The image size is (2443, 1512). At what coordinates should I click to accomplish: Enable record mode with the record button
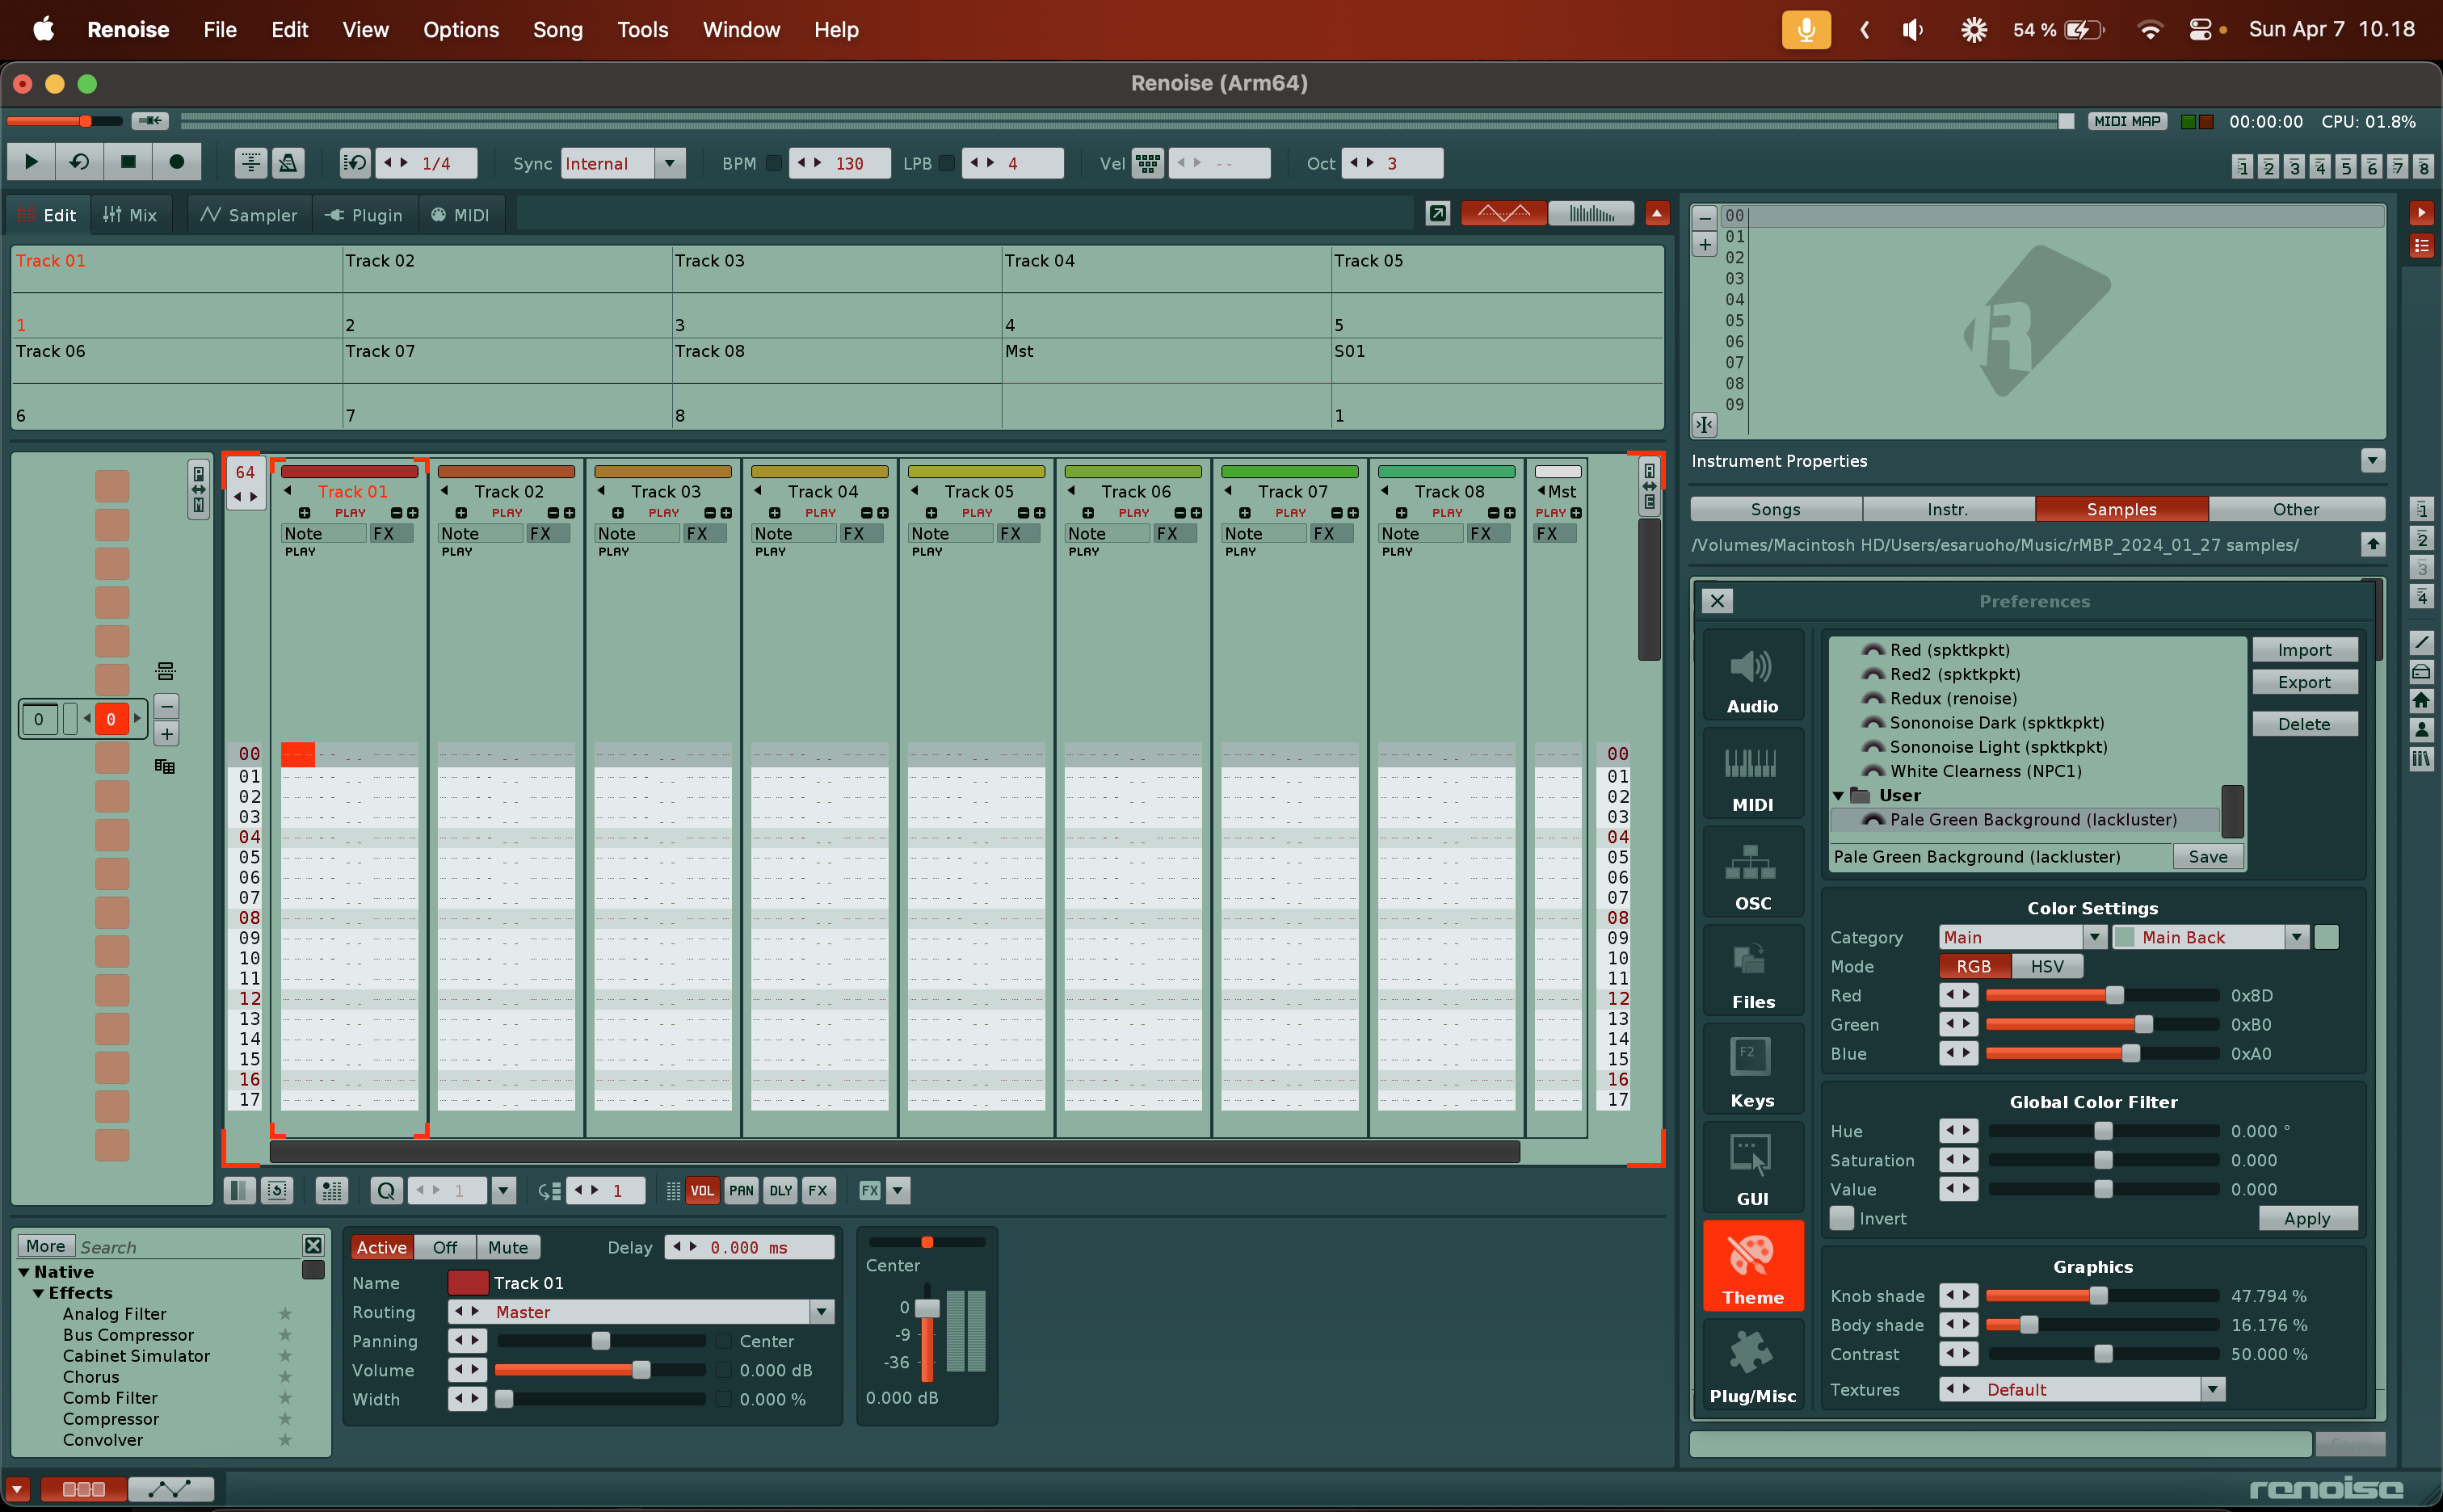pyautogui.click(x=176, y=162)
